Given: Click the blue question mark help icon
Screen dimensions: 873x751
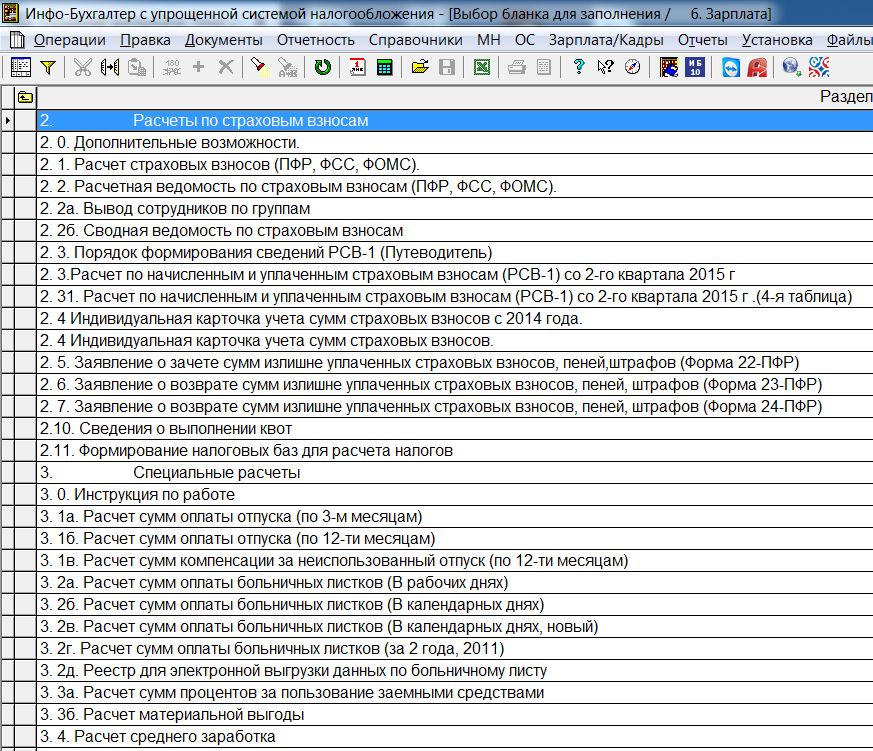Looking at the screenshot, I should pos(579,67).
